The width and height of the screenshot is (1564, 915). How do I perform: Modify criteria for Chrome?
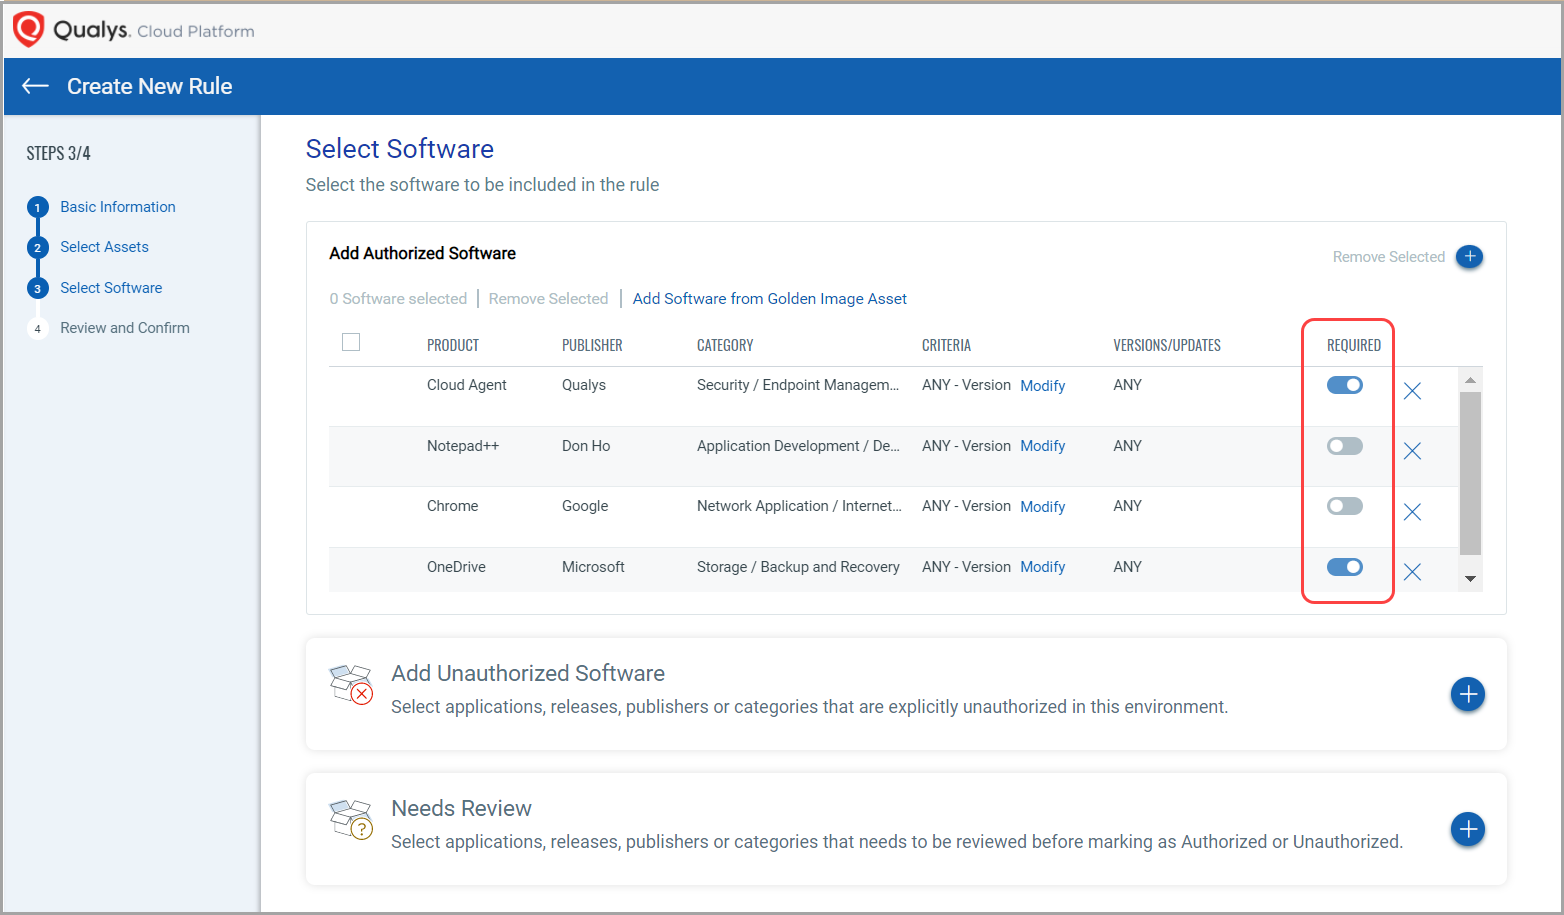pyautogui.click(x=1043, y=507)
